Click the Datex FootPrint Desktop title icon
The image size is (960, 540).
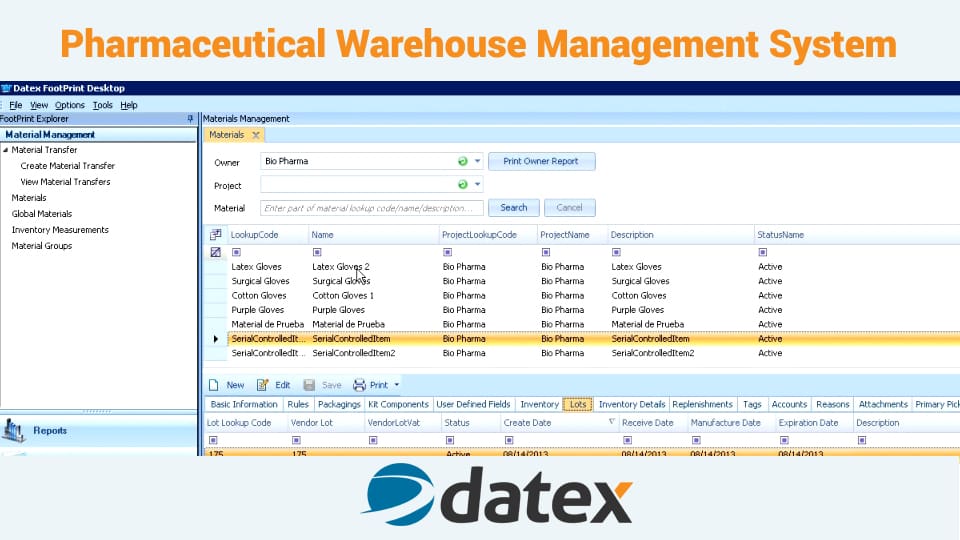tap(7, 88)
